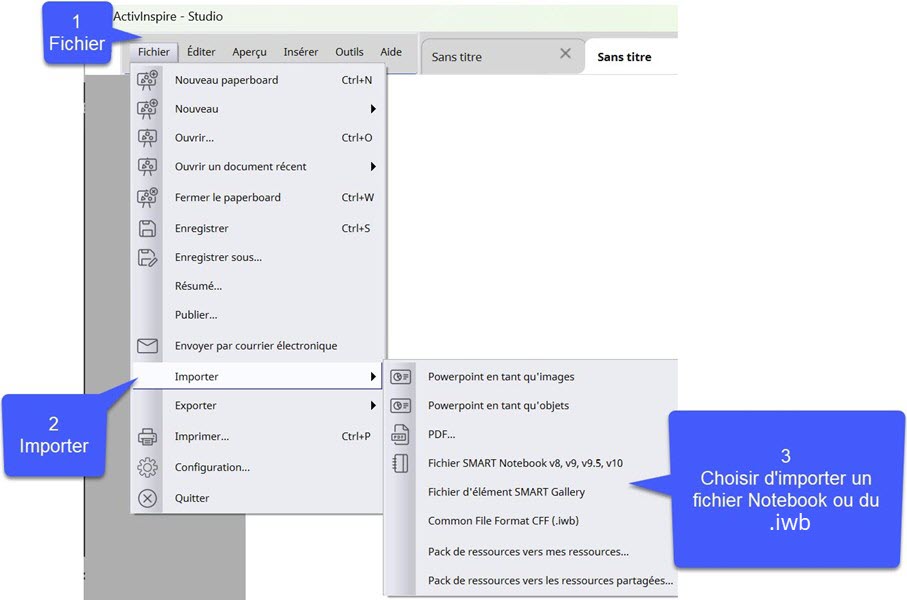Choose Ouvrir... from the Fichier menu

pos(258,138)
